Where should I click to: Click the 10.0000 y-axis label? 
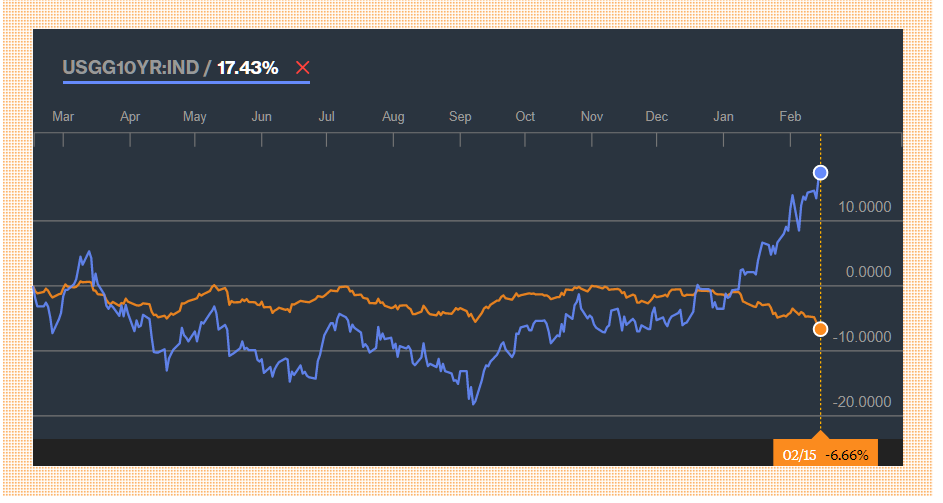click(x=867, y=208)
